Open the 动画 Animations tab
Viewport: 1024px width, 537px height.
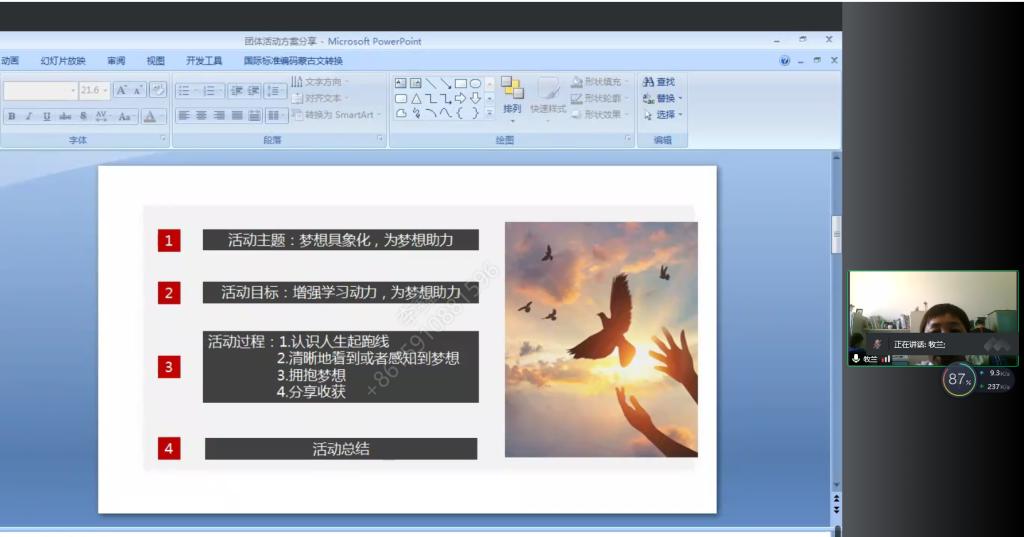(10, 61)
